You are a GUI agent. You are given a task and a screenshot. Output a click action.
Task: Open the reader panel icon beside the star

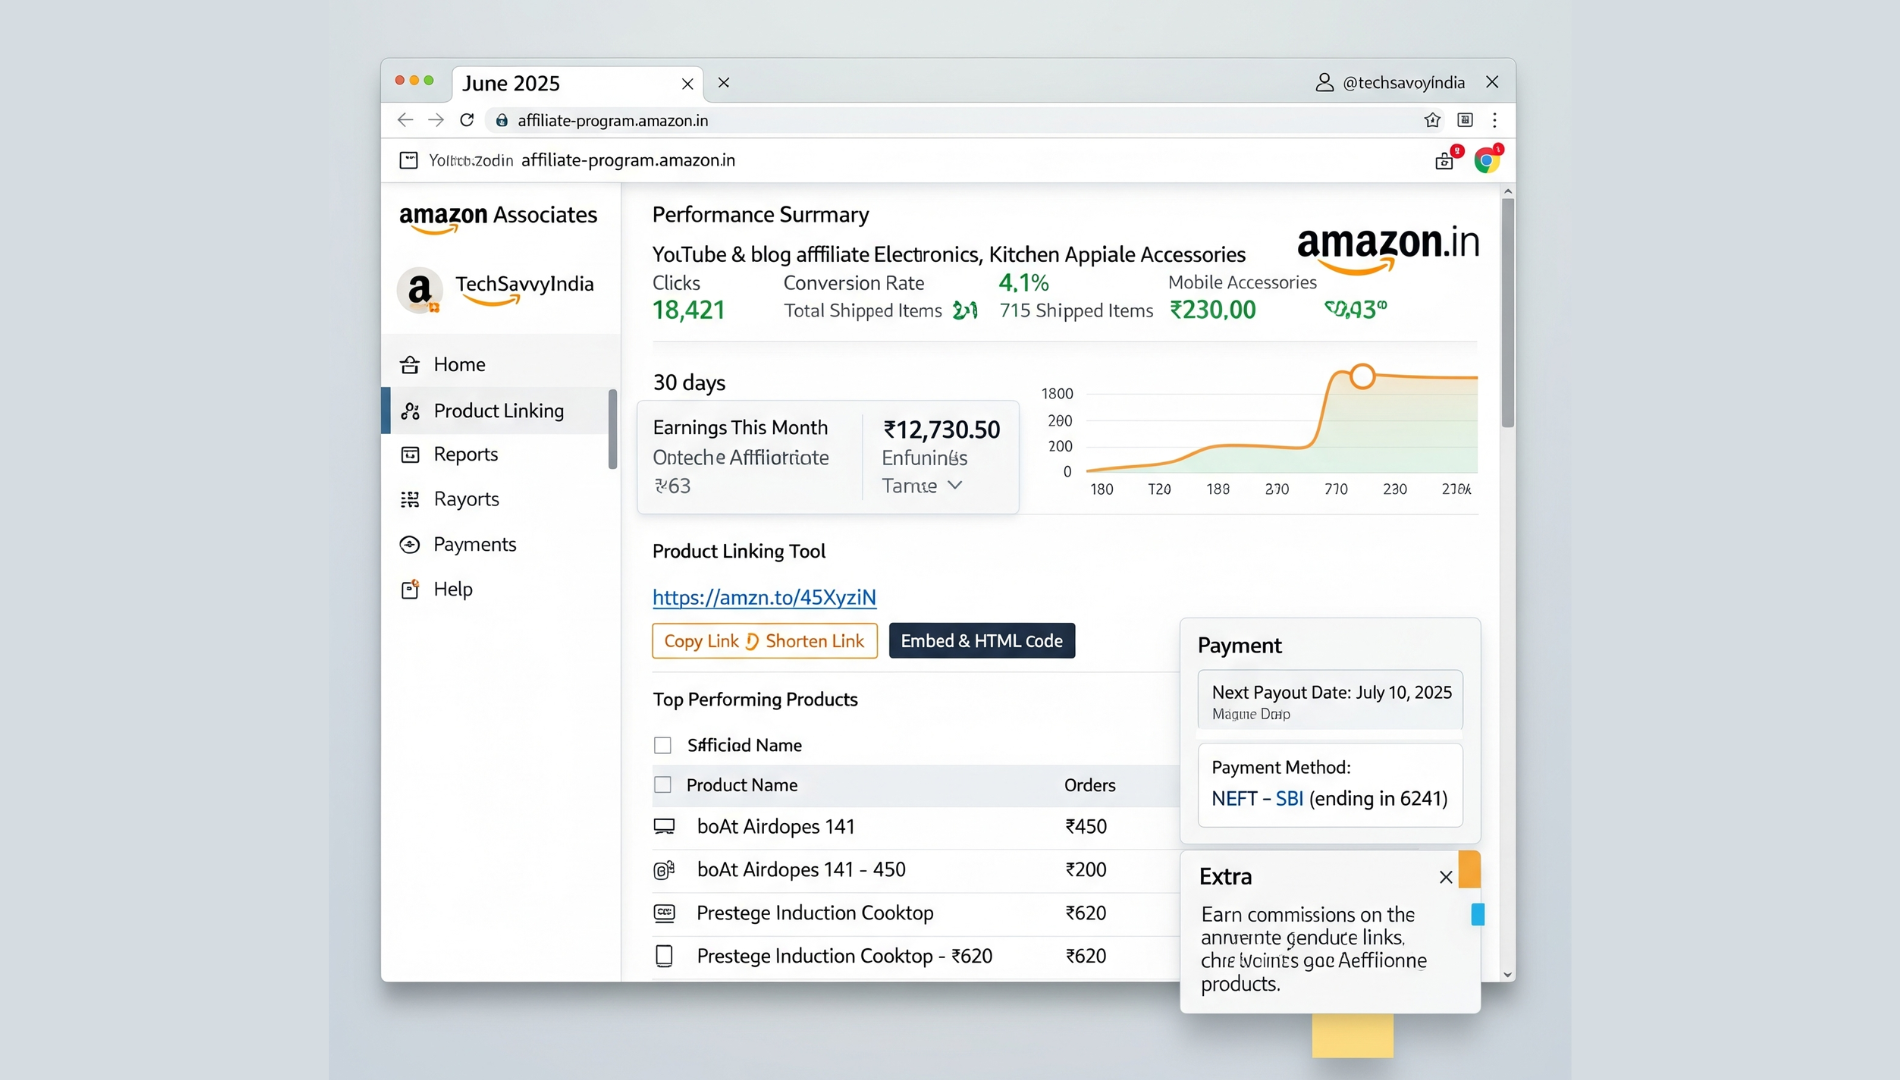[x=1465, y=120]
